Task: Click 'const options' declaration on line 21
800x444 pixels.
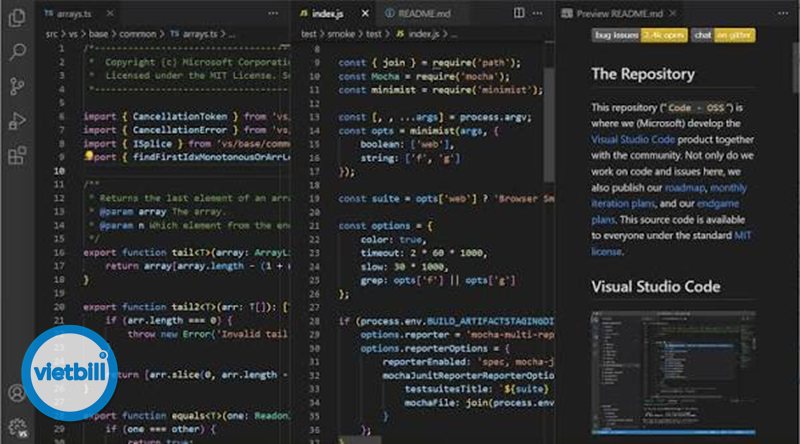Action: pyautogui.click(x=374, y=226)
